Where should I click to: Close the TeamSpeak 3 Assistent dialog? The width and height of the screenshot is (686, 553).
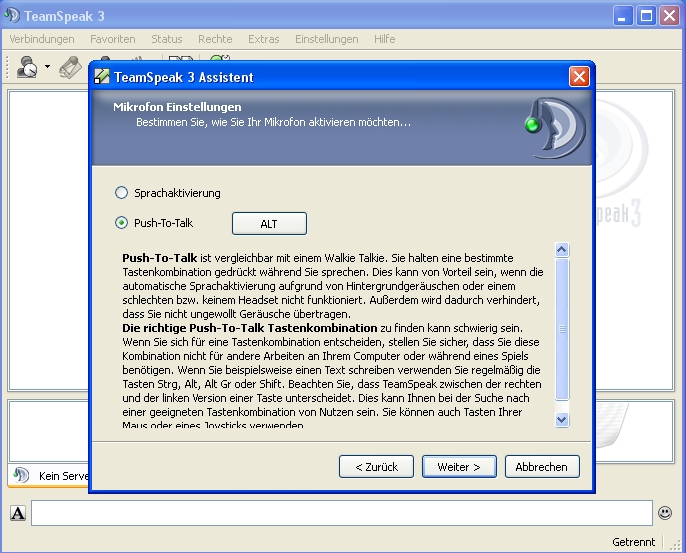[x=579, y=77]
